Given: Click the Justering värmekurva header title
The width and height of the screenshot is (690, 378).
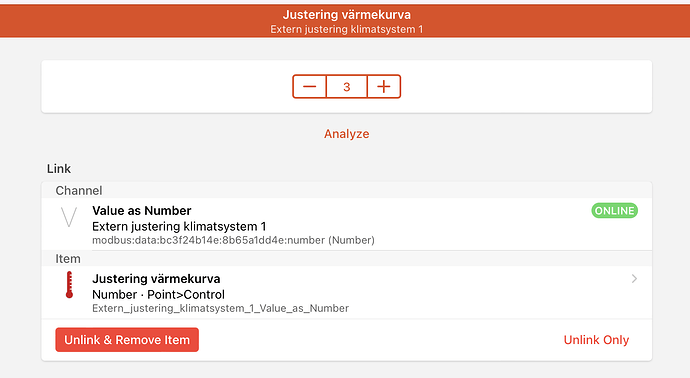Looking at the screenshot, I should coord(347,15).
